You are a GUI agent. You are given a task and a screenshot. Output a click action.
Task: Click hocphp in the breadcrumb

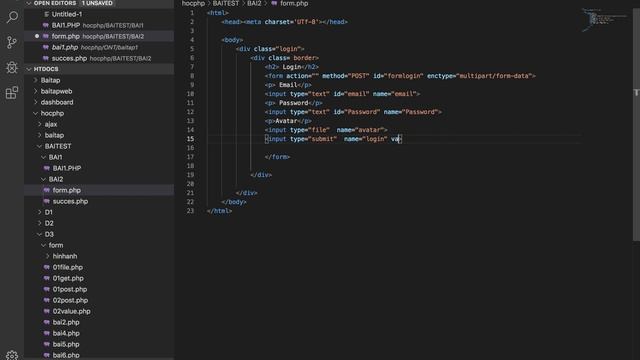(193, 3)
